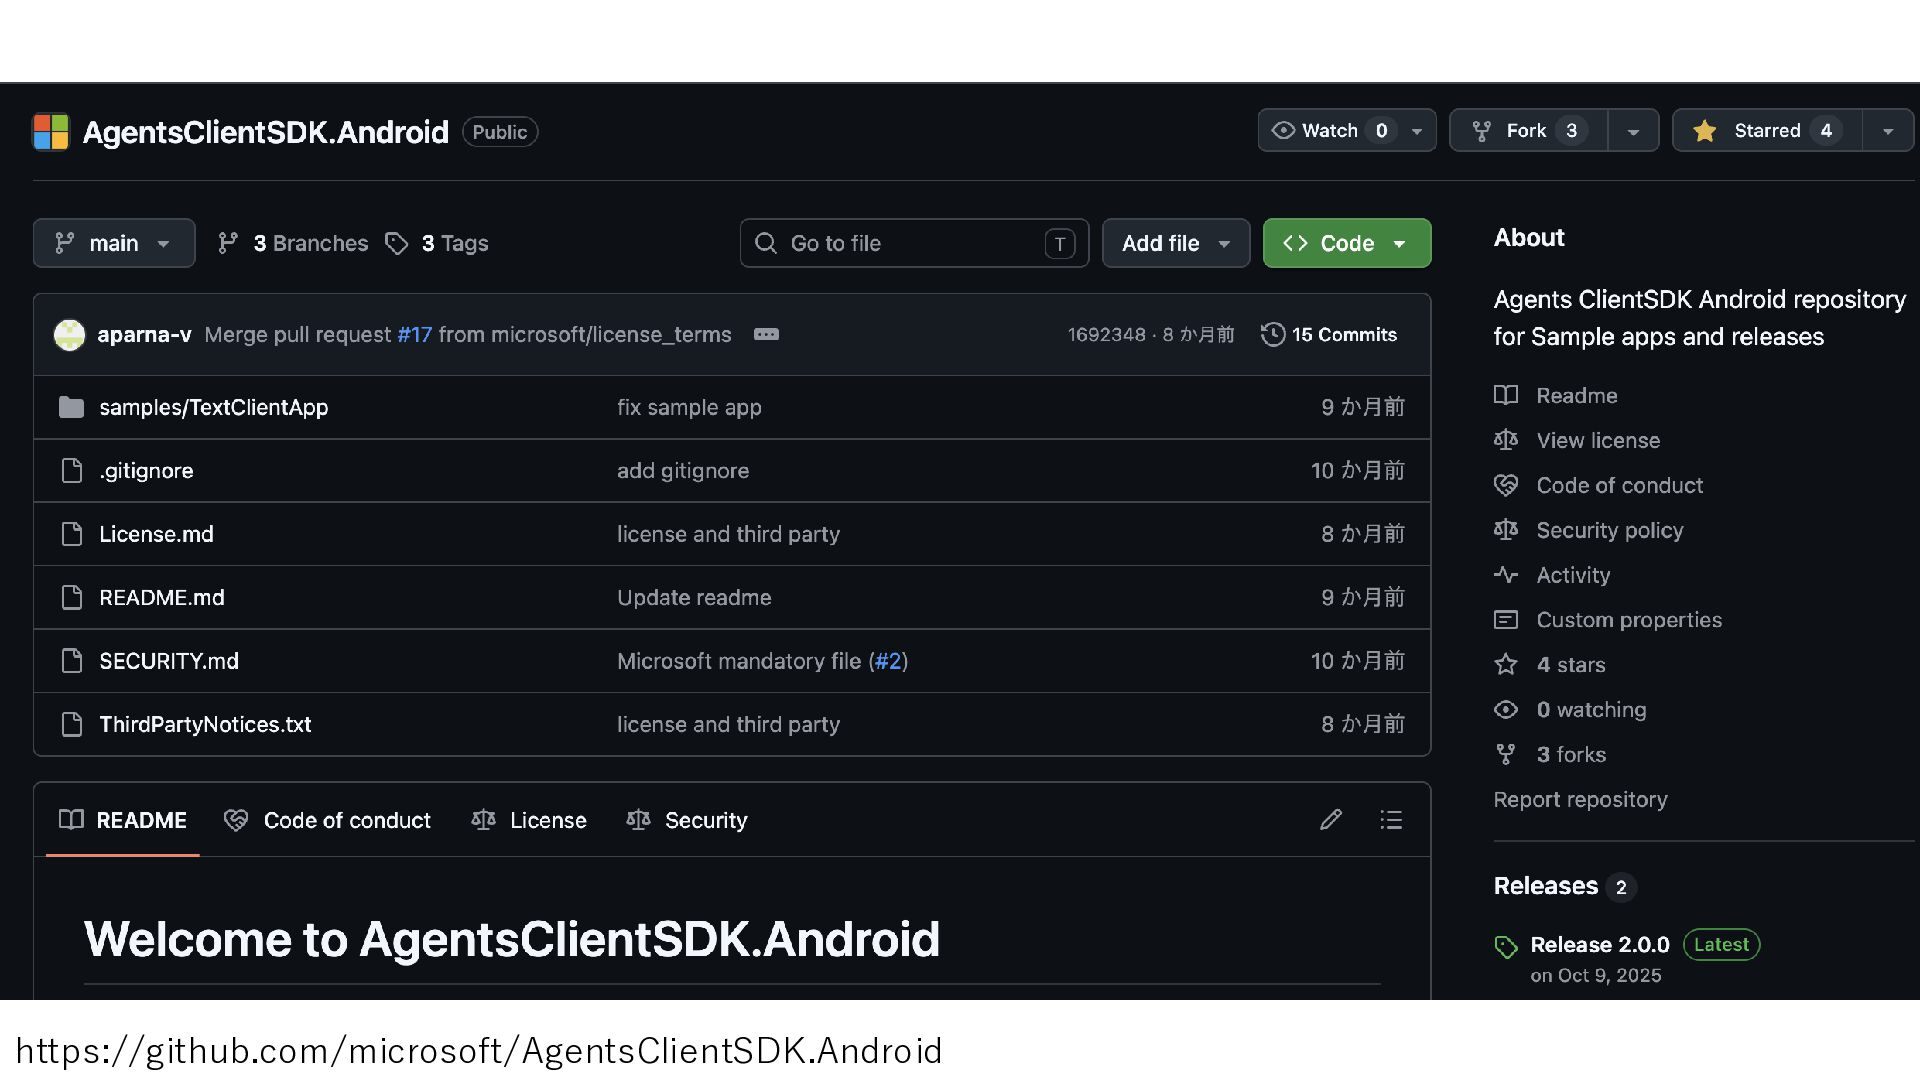Click the pencil edit README icon
The image size is (1920, 1080).
[x=1330, y=820]
